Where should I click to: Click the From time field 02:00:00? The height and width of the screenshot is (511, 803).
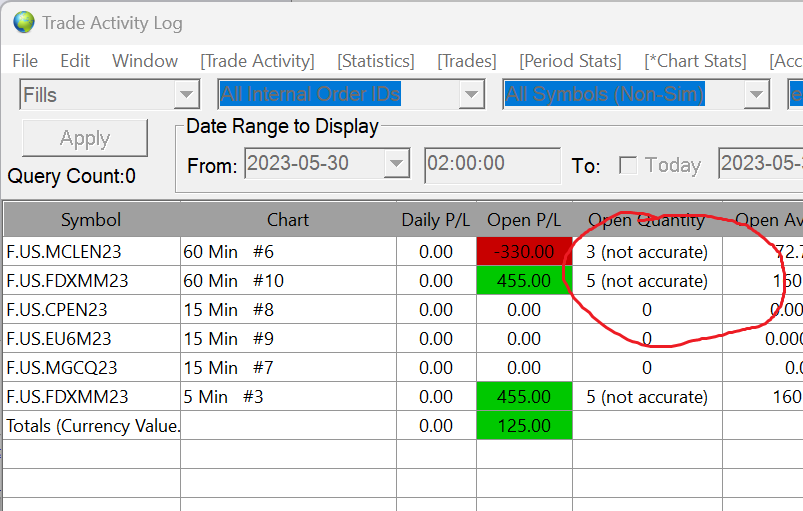[492, 164]
